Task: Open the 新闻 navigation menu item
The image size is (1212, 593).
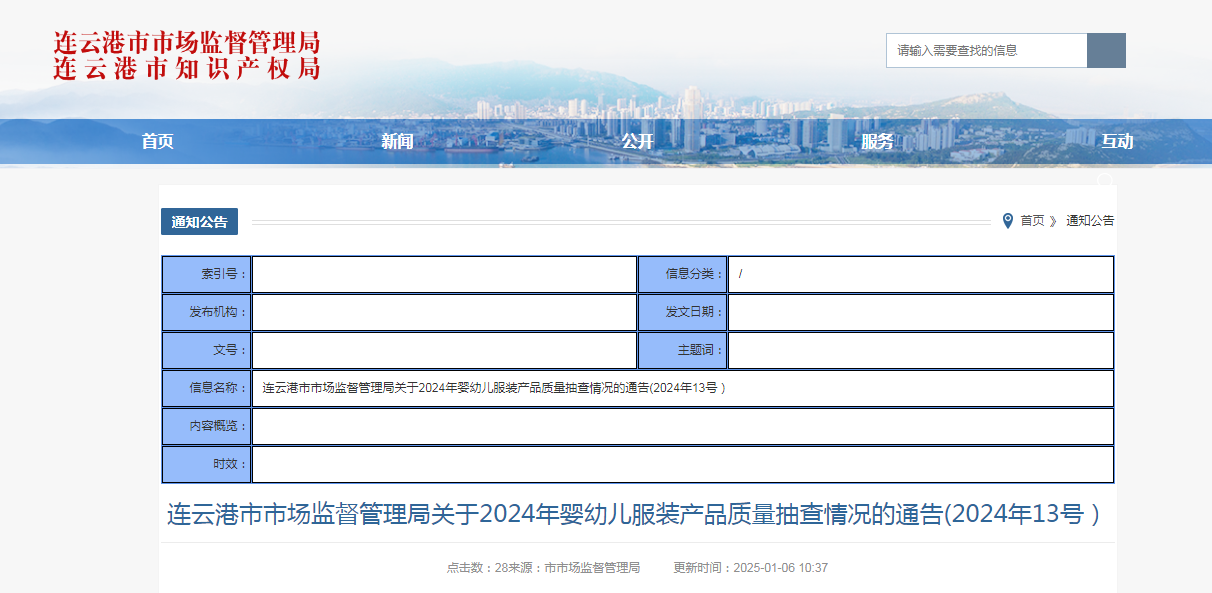Action: coord(397,142)
